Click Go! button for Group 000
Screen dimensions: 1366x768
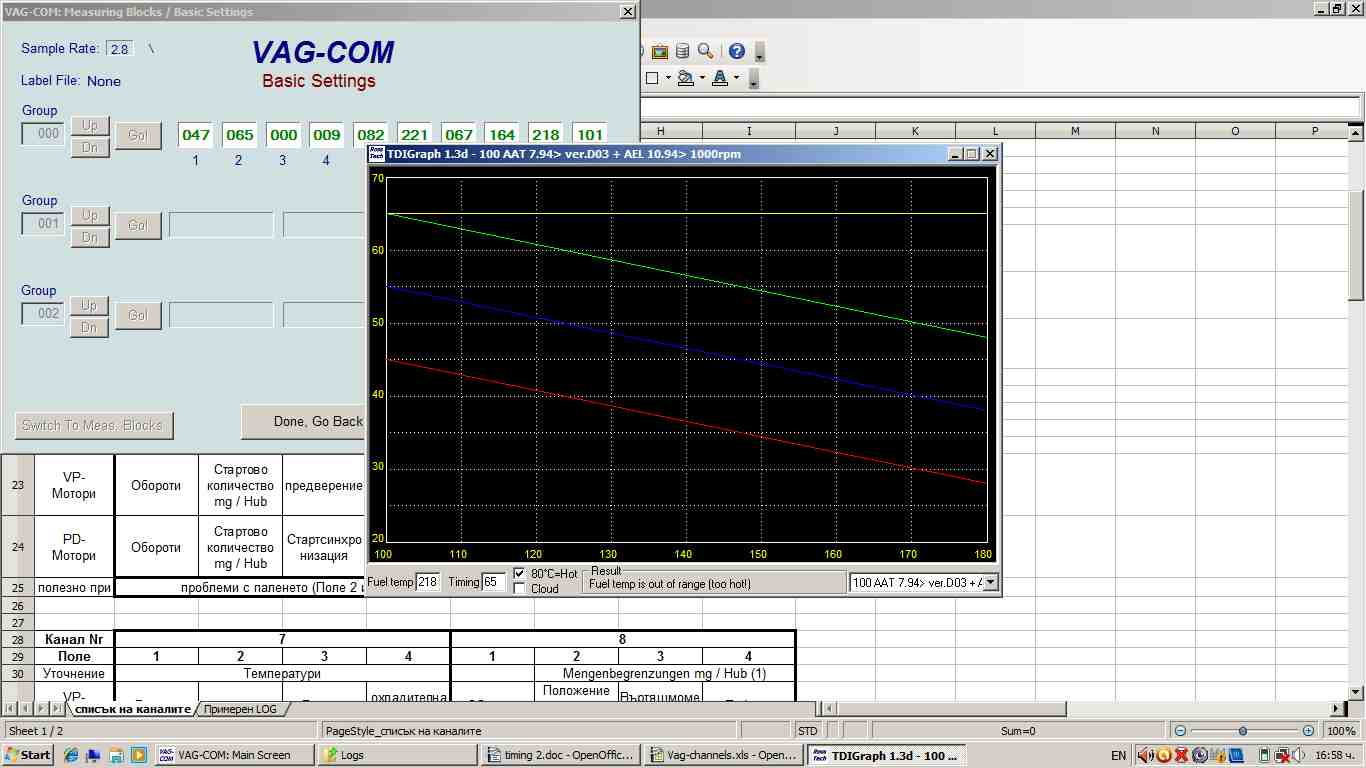click(138, 135)
